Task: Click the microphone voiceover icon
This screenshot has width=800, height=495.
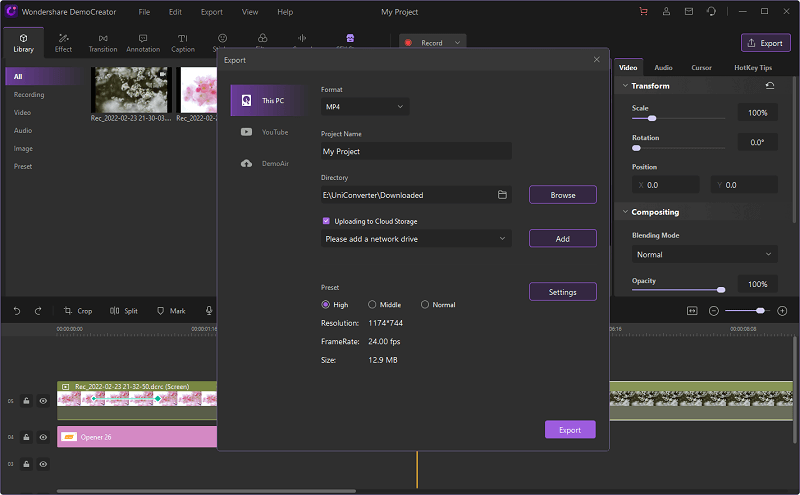Action: 209,311
